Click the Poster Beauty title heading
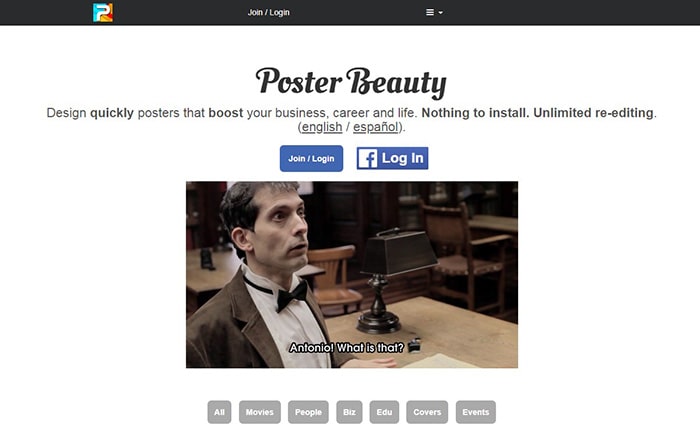Image resolution: width=700 pixels, height=443 pixels. tap(351, 83)
